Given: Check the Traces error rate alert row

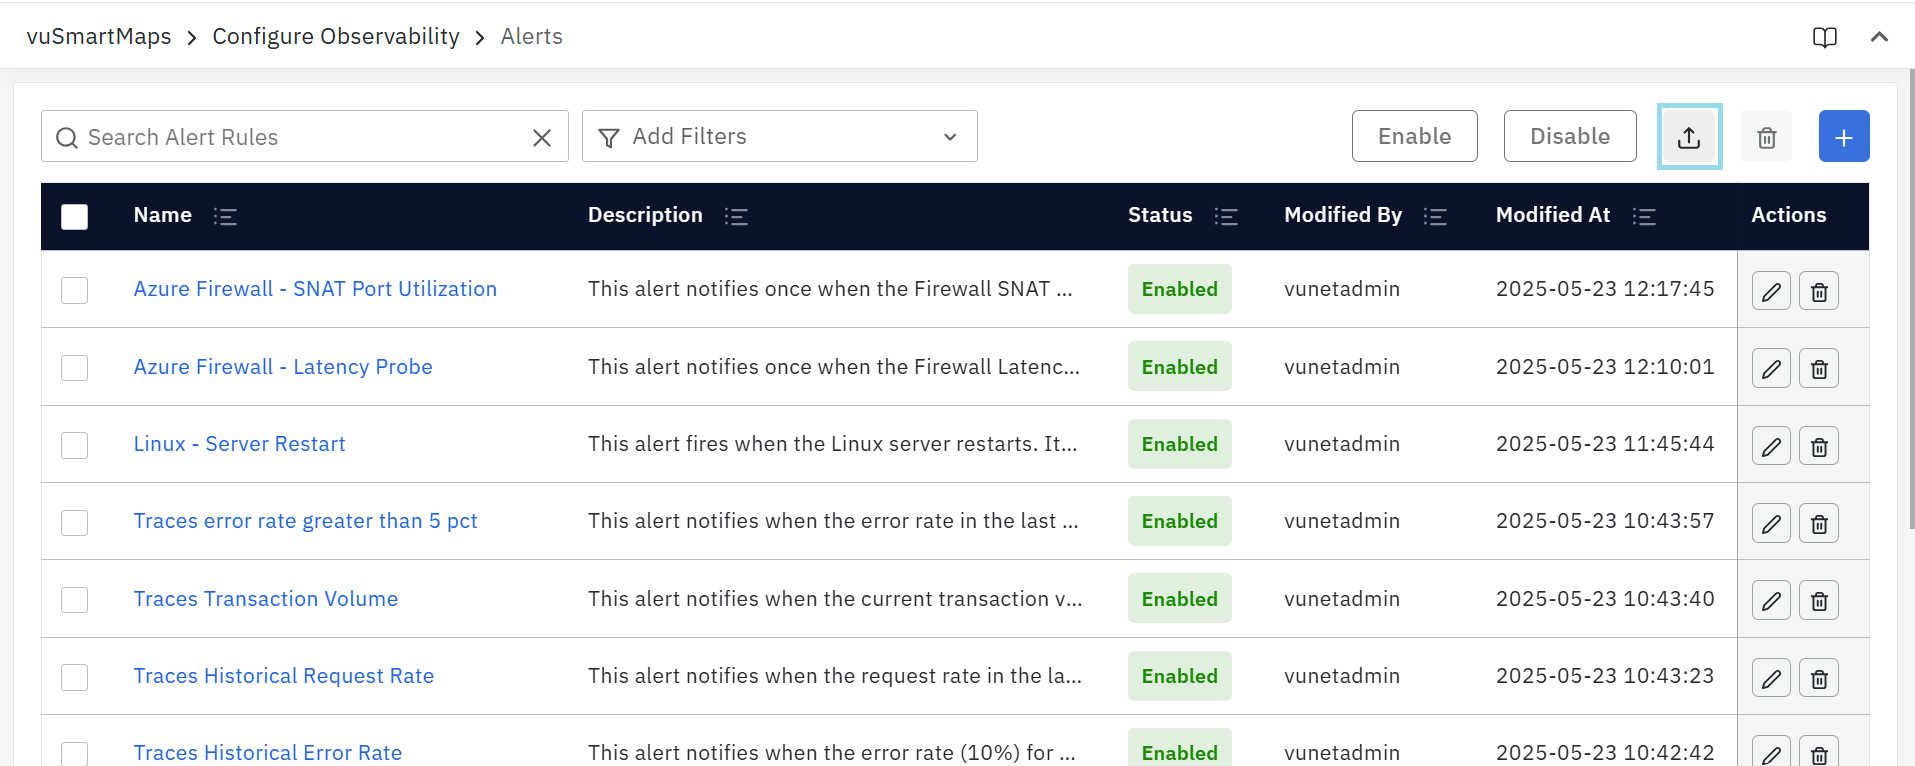Looking at the screenshot, I should 75,523.
